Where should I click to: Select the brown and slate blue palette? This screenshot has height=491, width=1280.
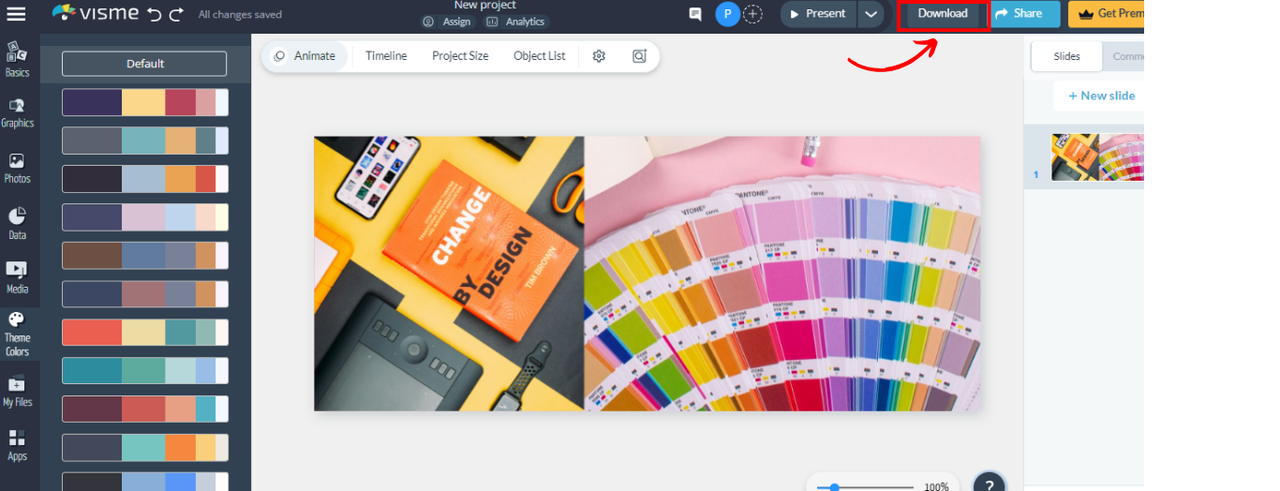point(145,255)
